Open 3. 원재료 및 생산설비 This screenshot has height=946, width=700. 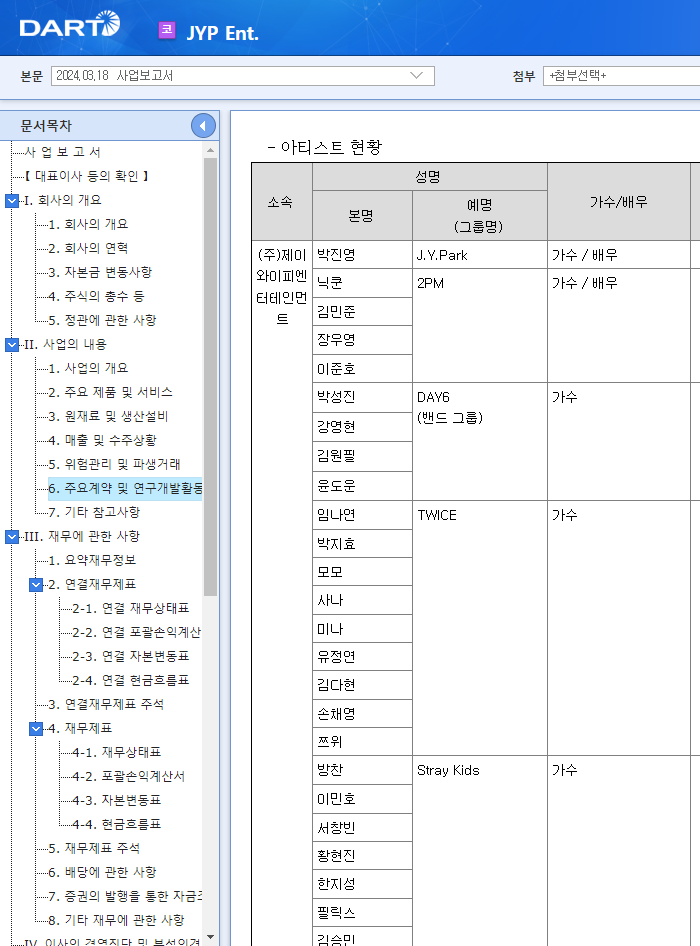point(108,416)
